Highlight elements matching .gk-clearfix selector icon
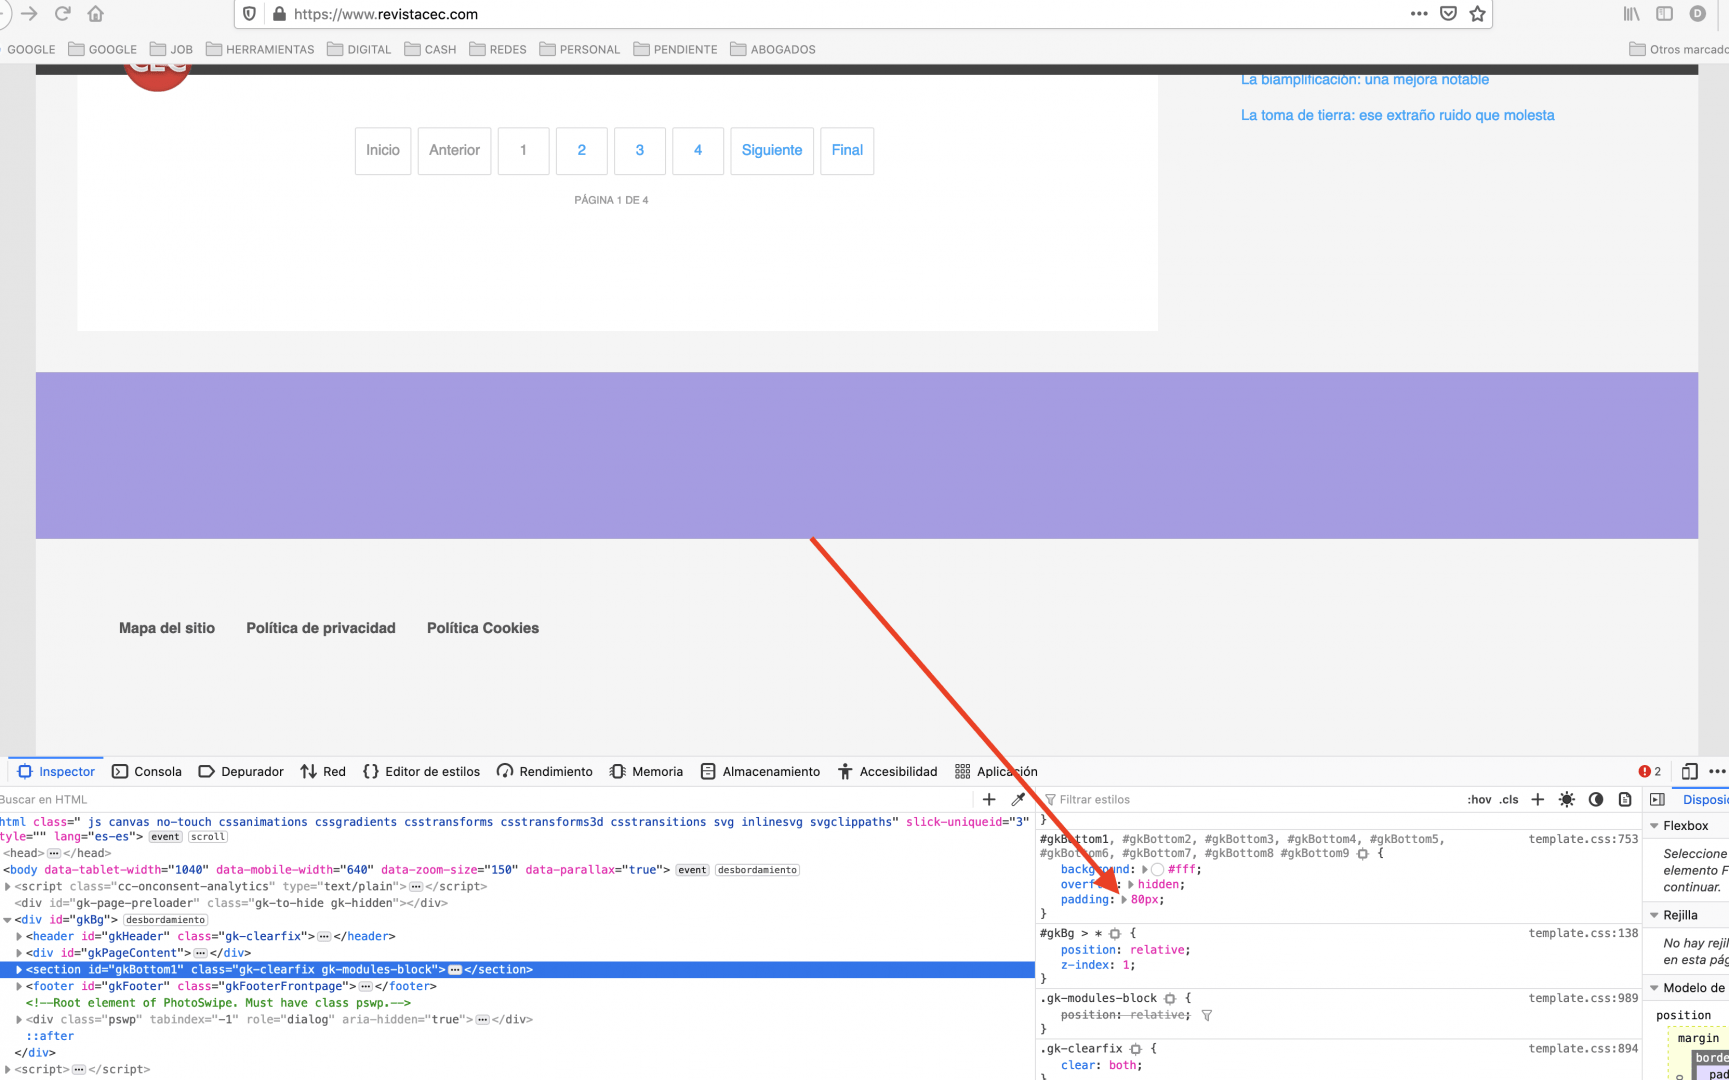Image resolution: width=1729 pixels, height=1080 pixels. (1136, 1048)
